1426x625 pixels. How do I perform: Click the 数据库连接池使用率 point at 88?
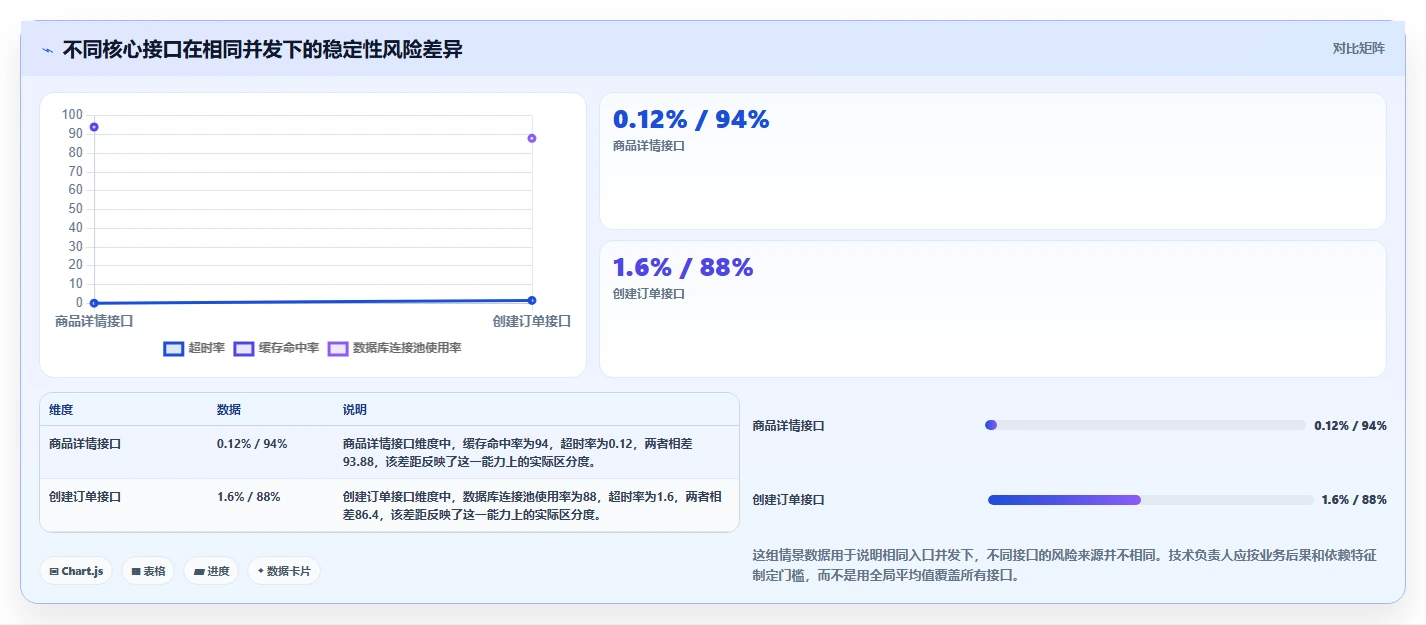click(532, 138)
